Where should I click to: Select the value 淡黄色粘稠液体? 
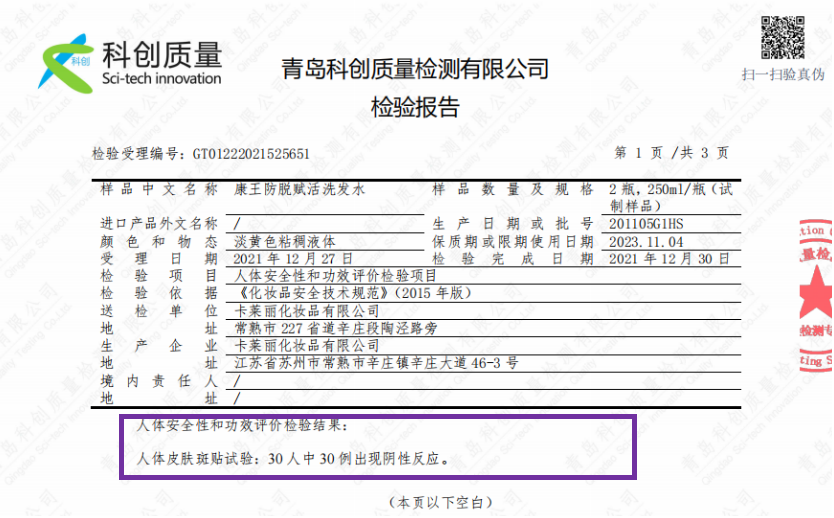[x=285, y=242]
